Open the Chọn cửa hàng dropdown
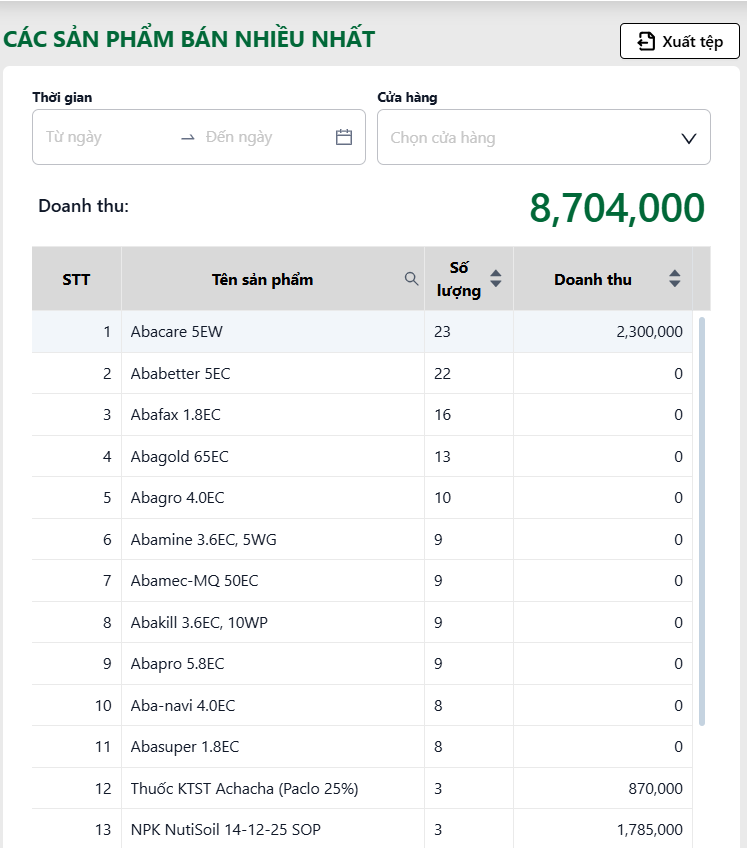The width and height of the screenshot is (747, 848). pos(544,137)
